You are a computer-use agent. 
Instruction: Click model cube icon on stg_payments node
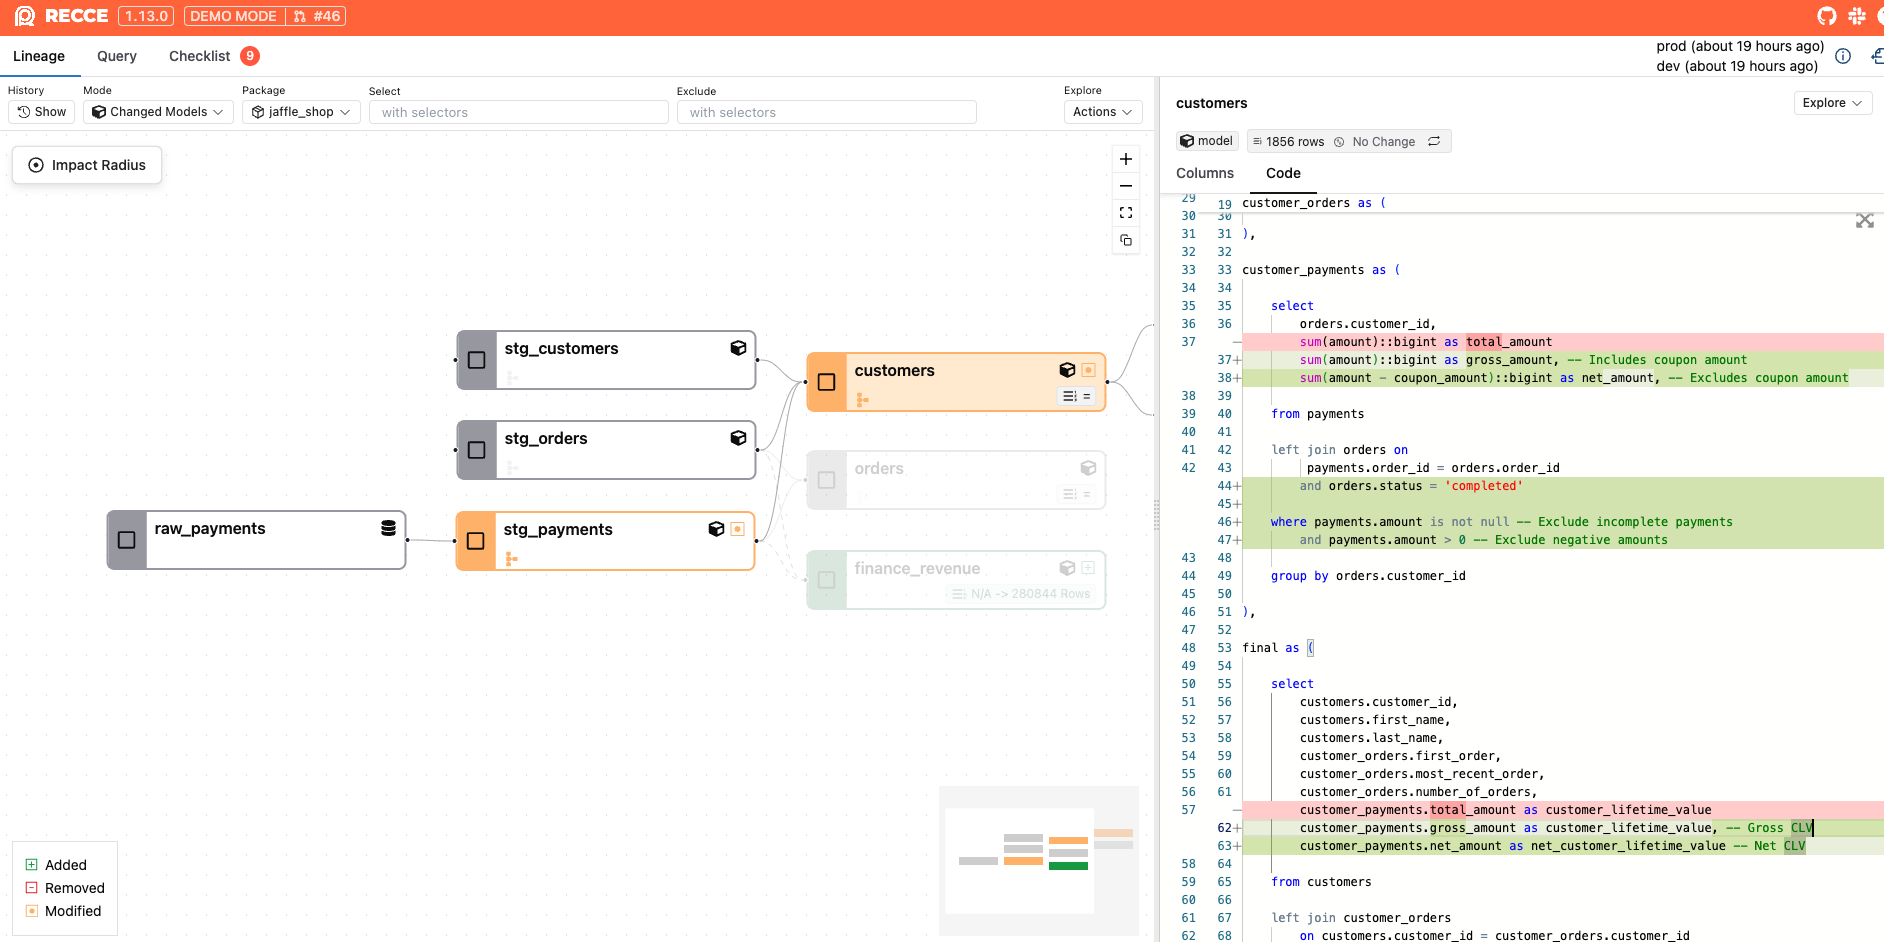click(x=716, y=529)
